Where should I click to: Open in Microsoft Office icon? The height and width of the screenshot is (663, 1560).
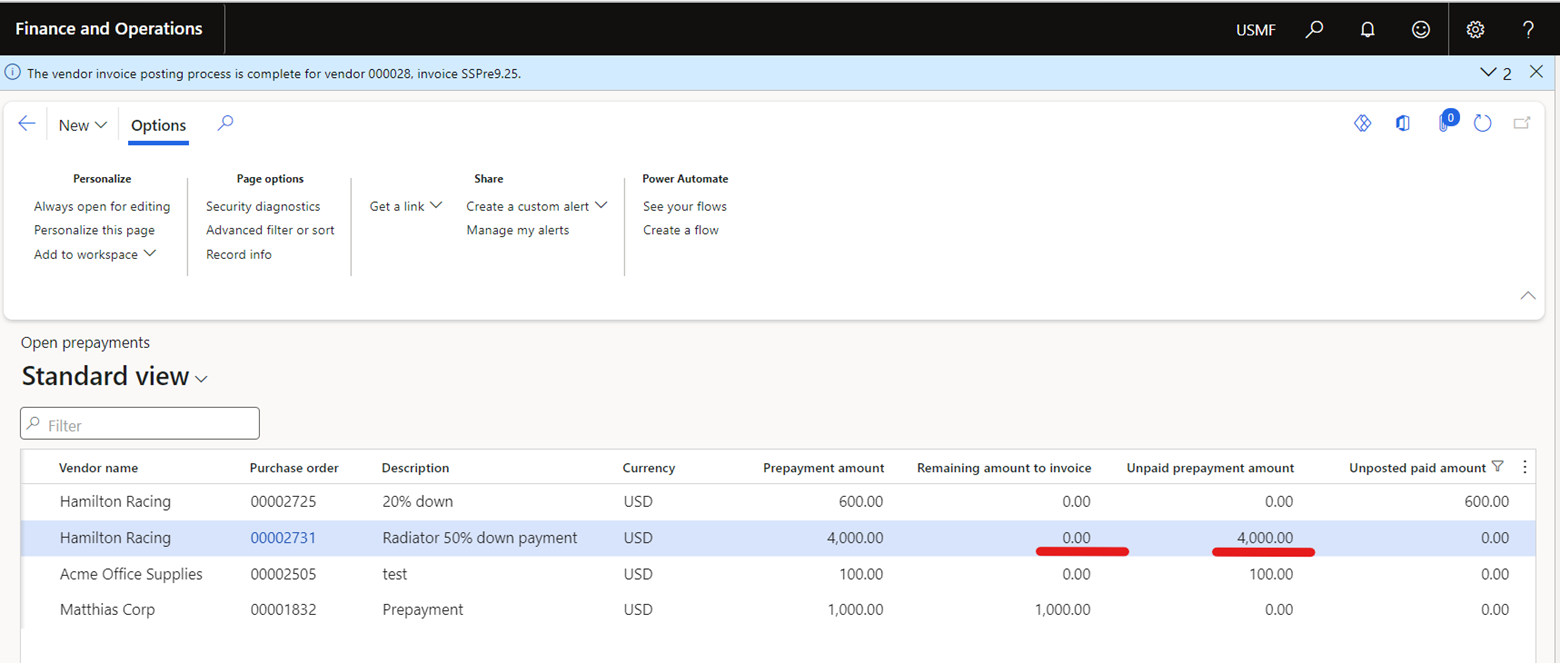1403,123
